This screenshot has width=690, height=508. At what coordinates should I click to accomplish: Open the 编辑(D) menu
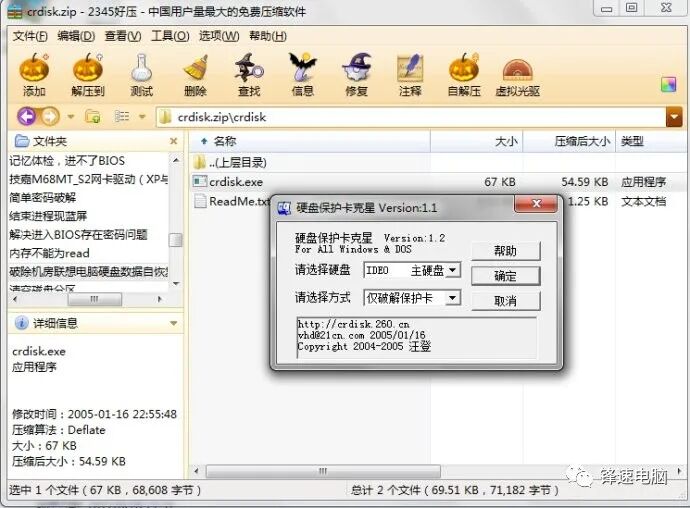(76, 36)
